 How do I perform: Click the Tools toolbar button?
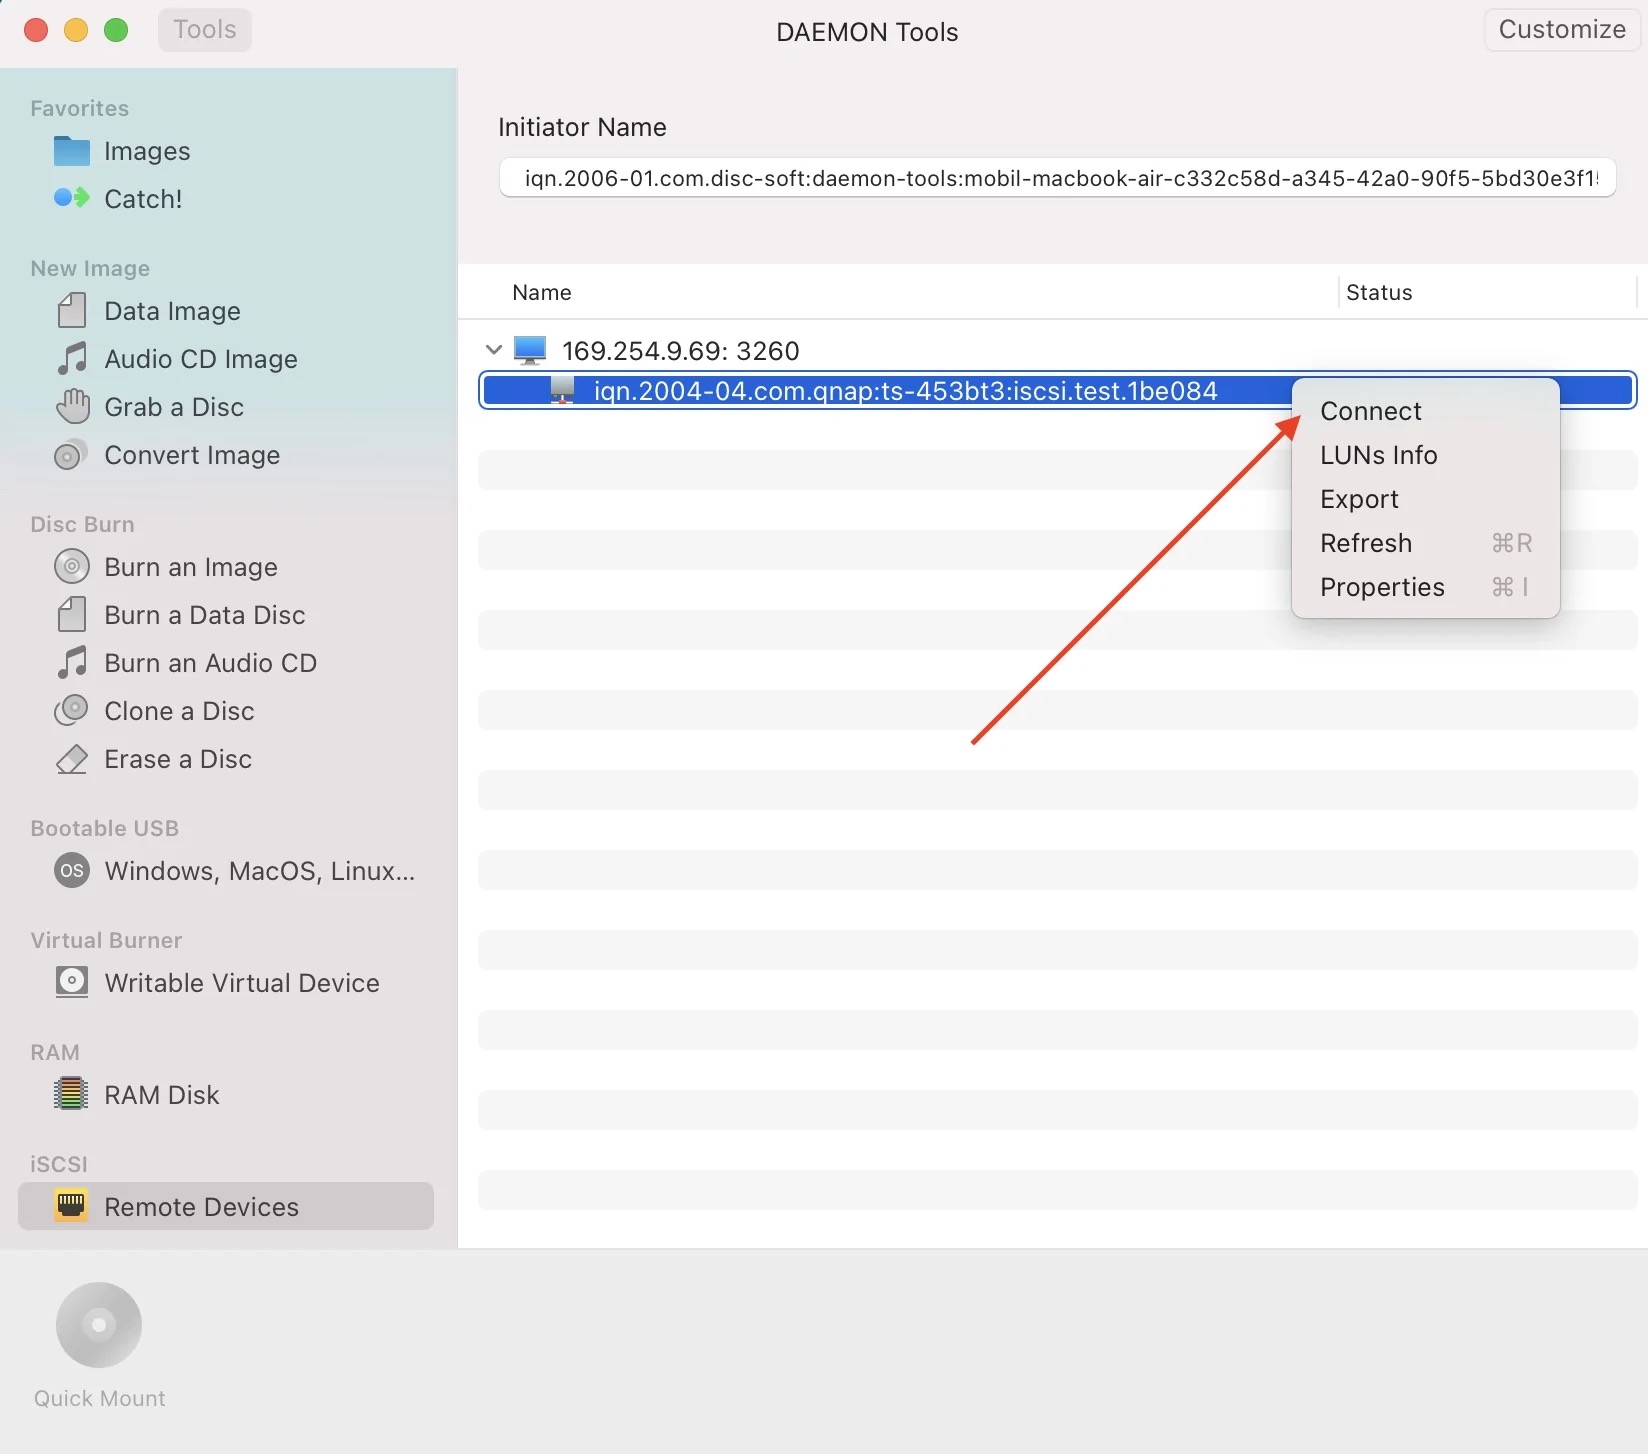pos(205,30)
